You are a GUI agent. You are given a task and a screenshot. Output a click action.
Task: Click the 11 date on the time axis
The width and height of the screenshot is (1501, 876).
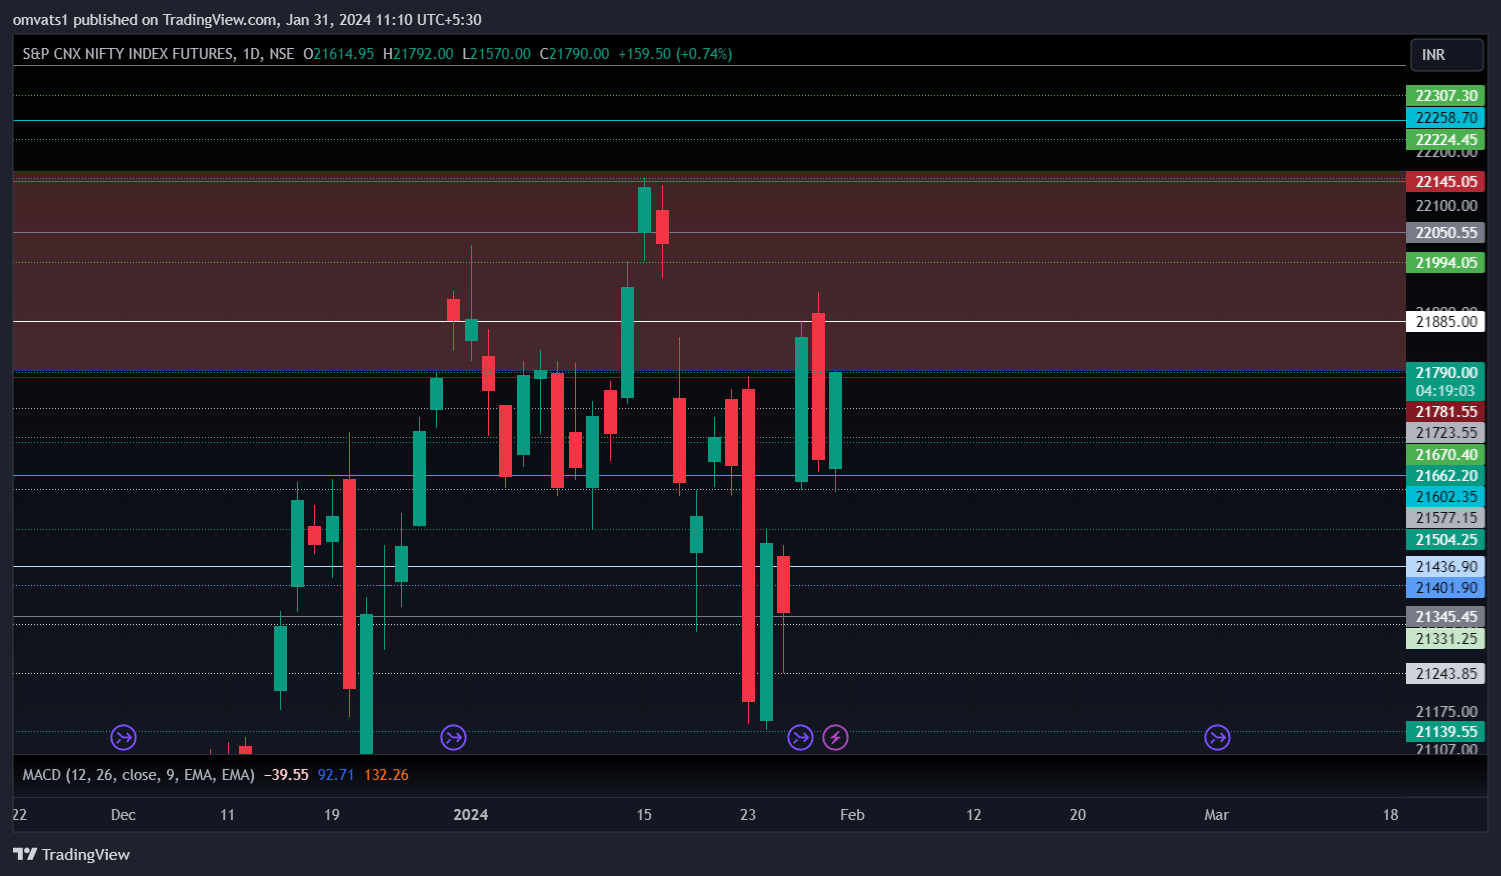[227, 815]
